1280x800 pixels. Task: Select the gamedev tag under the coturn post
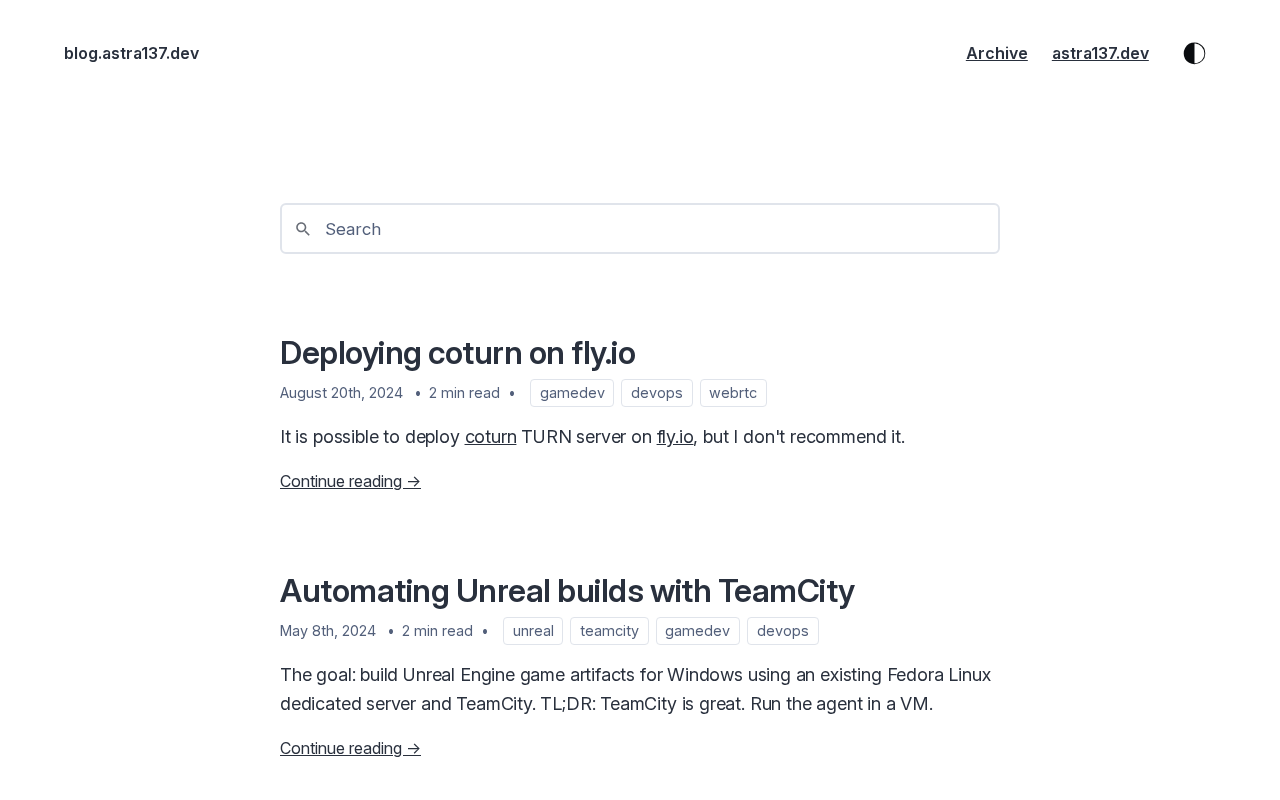(x=572, y=393)
